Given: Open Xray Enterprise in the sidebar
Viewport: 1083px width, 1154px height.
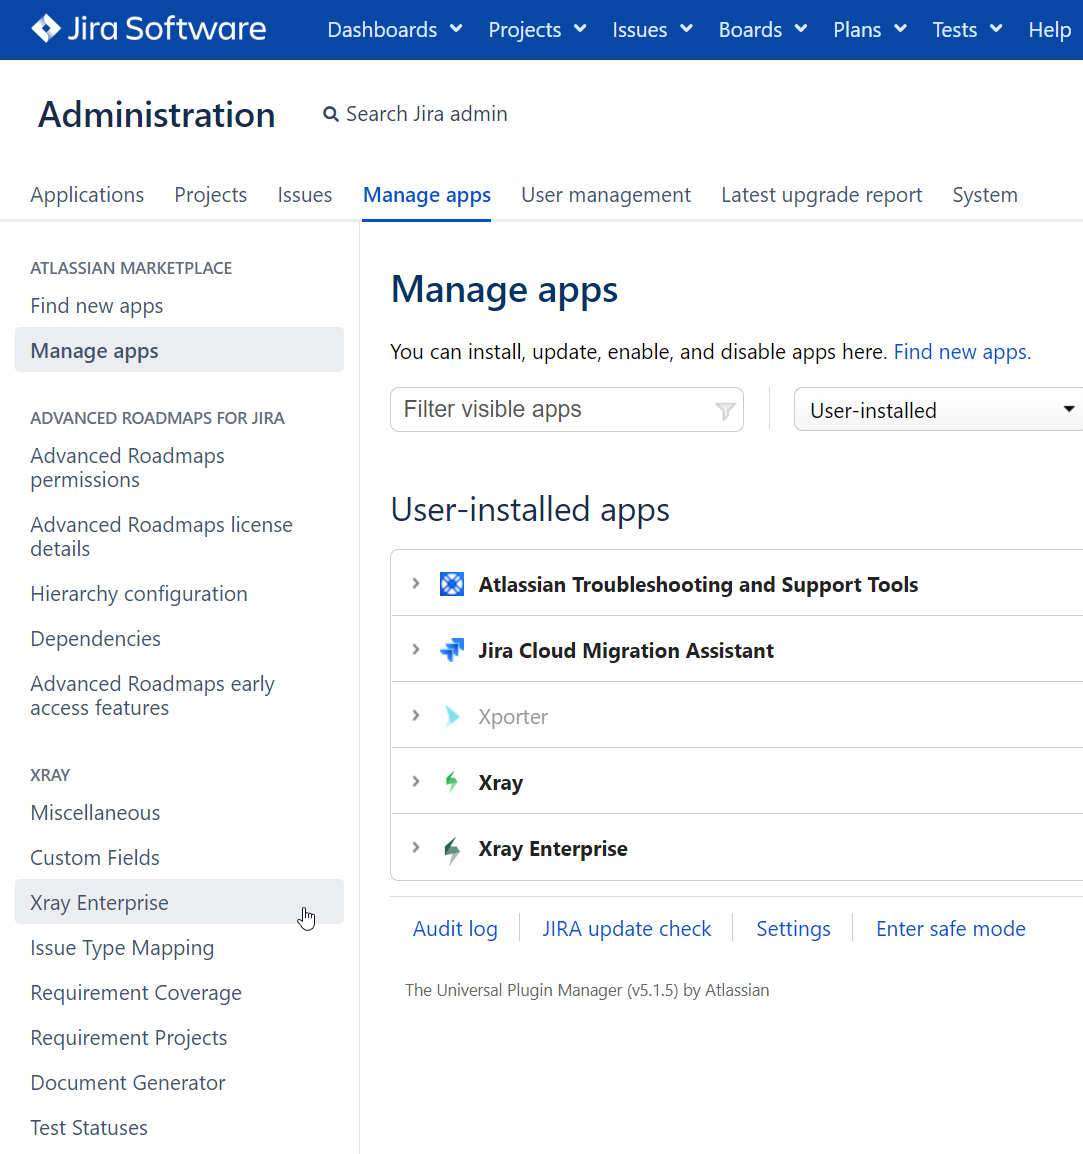Looking at the screenshot, I should 180,902.
